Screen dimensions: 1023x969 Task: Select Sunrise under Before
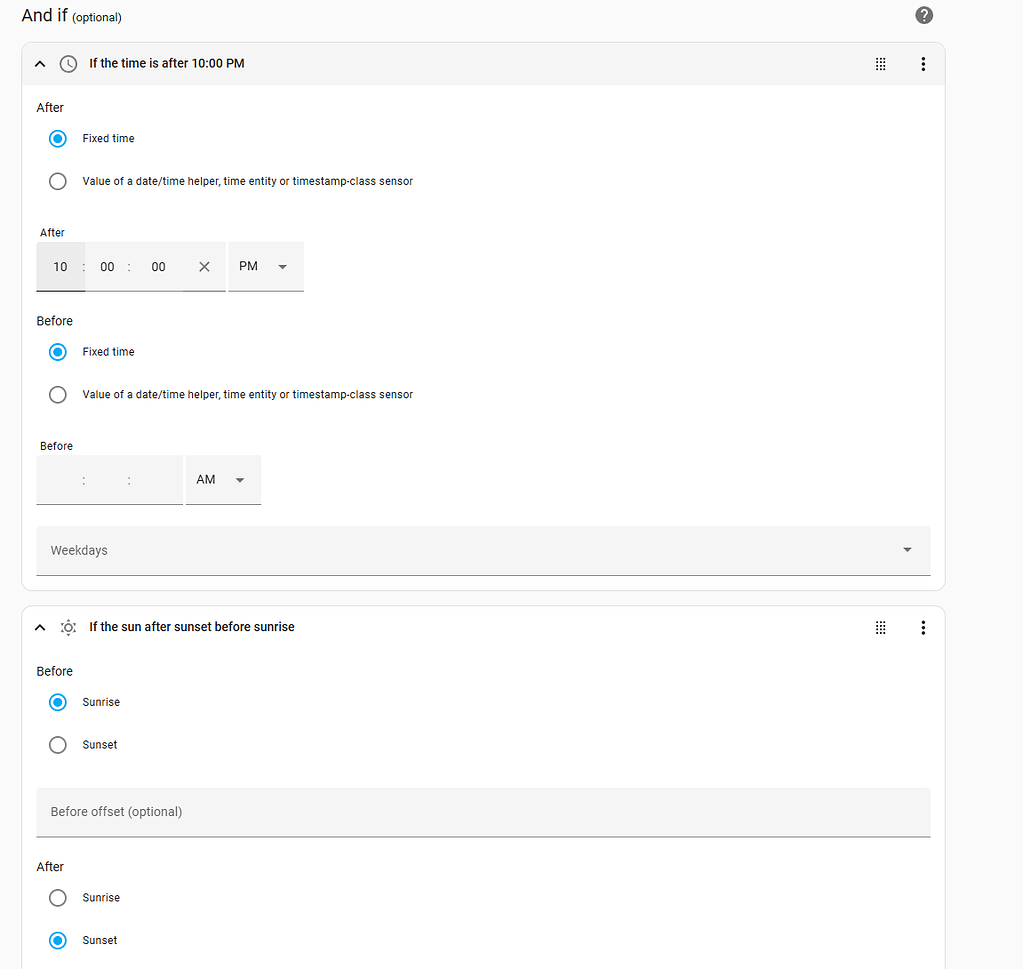click(x=58, y=702)
